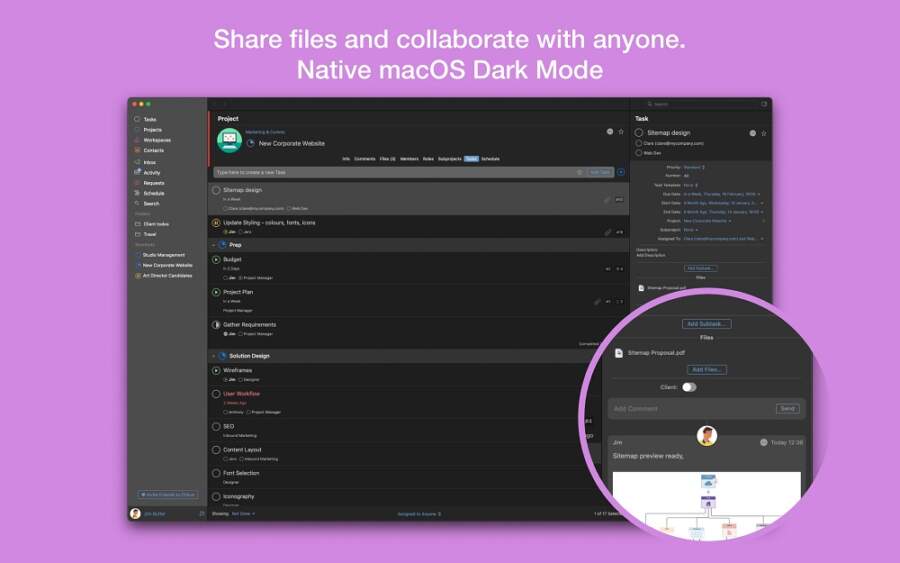Open Contacts from the sidebar
Screen dimensions: 900x563
[x=138, y=151]
